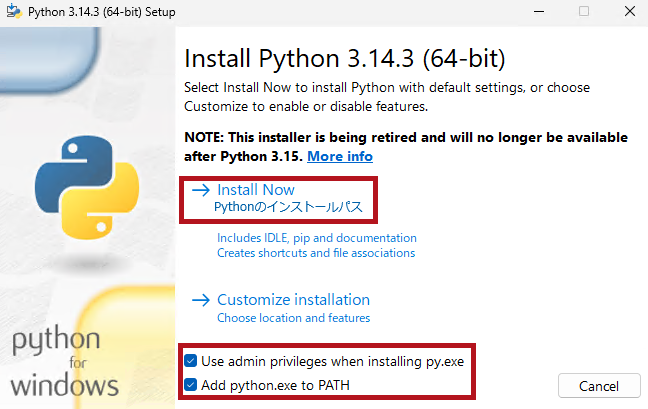This screenshot has height=409, width=648.
Task: Choose the Customize installation option
Action: (x=293, y=300)
